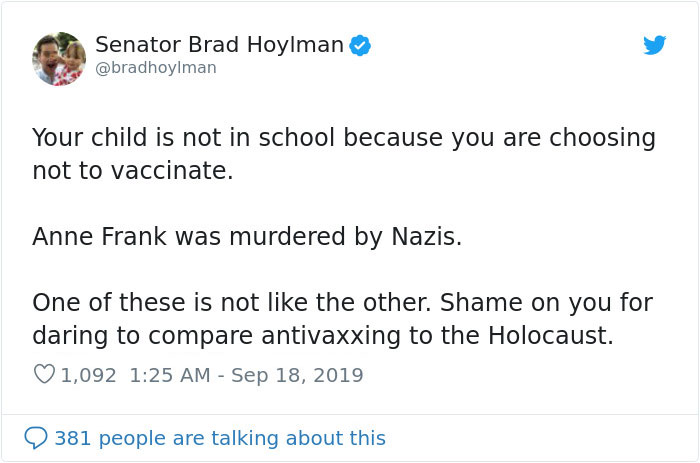
Task: Click the word "Holocaust." in the tweet
Action: 549,336
